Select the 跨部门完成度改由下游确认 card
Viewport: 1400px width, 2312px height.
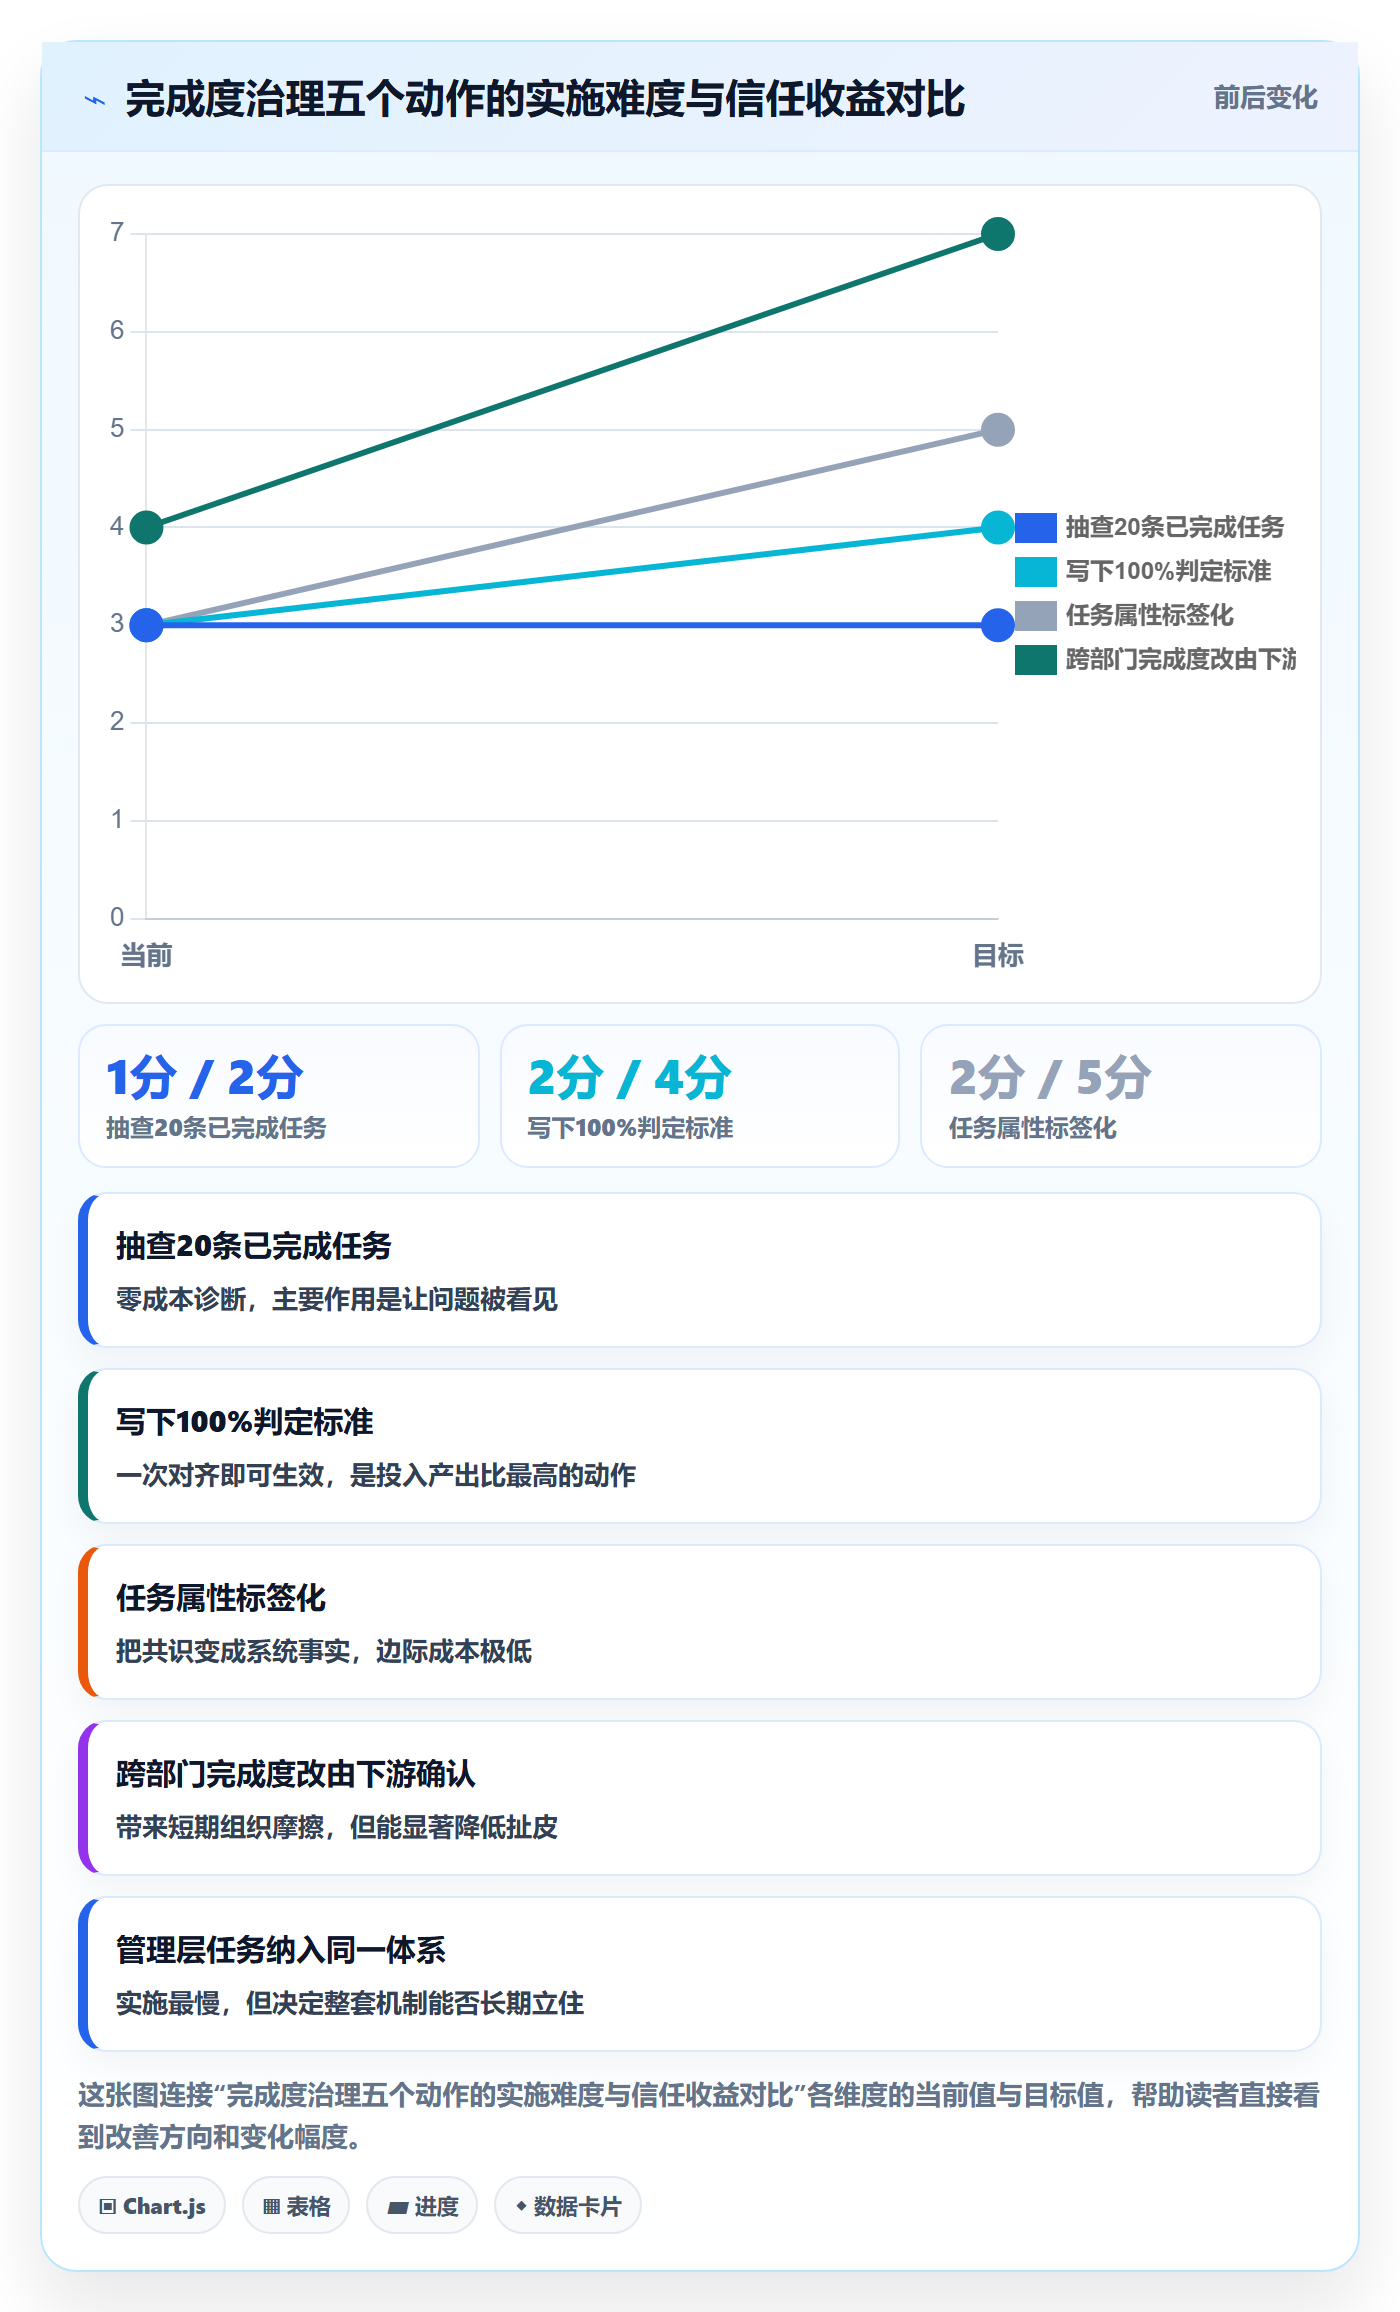coord(700,1798)
